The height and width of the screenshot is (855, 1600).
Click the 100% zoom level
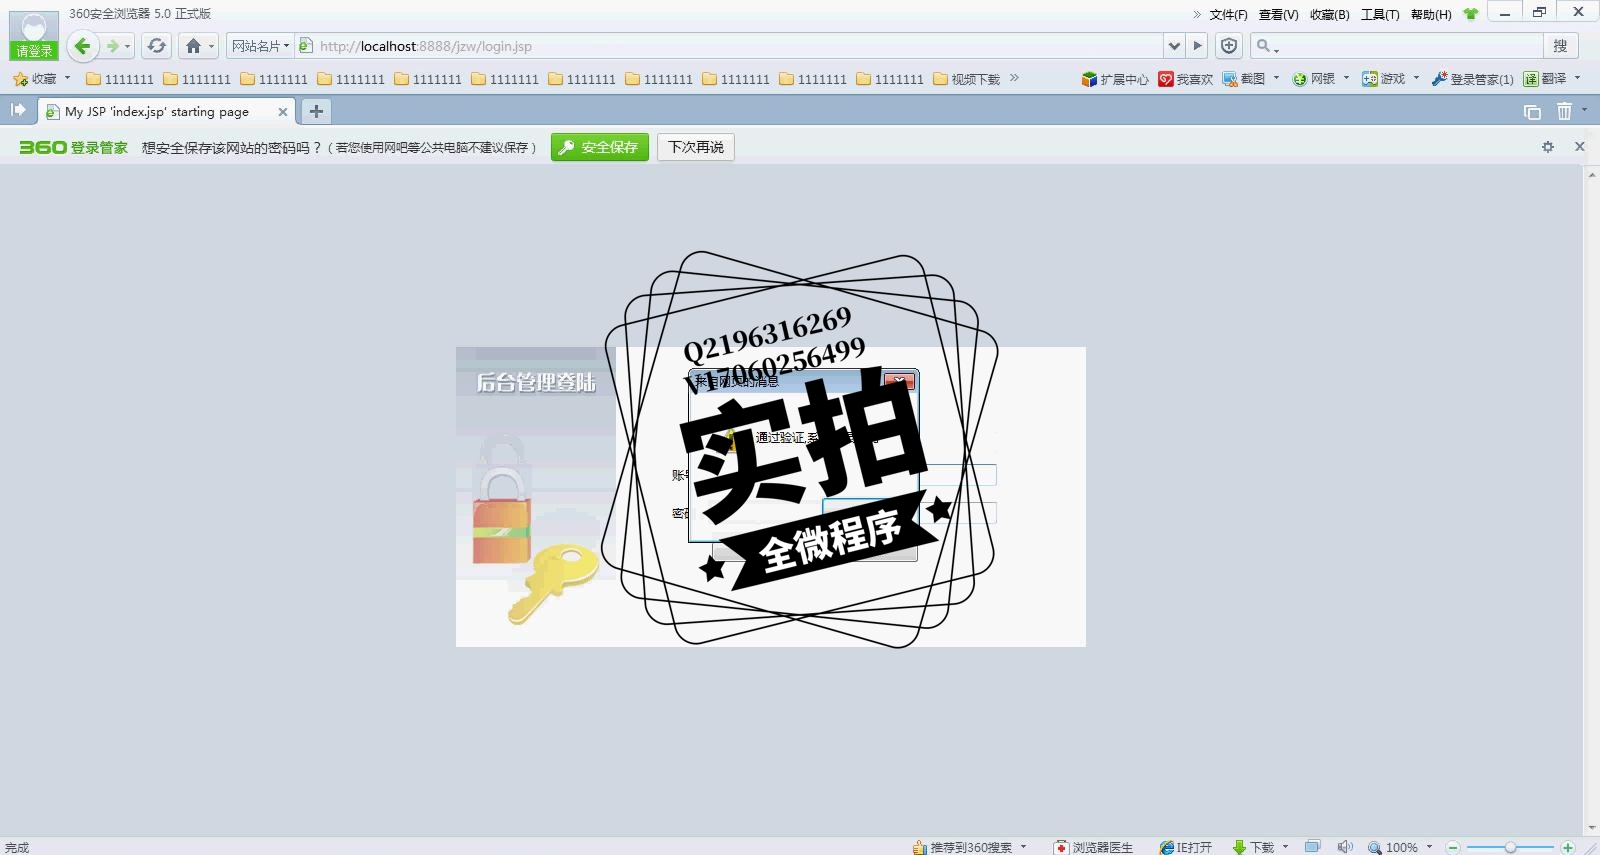coord(1401,847)
